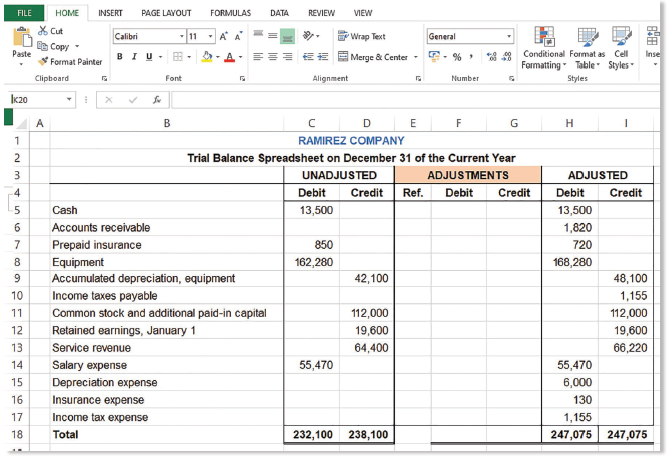This screenshot has width=671, height=461.
Task: Toggle Bold formatting
Action: click(x=120, y=57)
